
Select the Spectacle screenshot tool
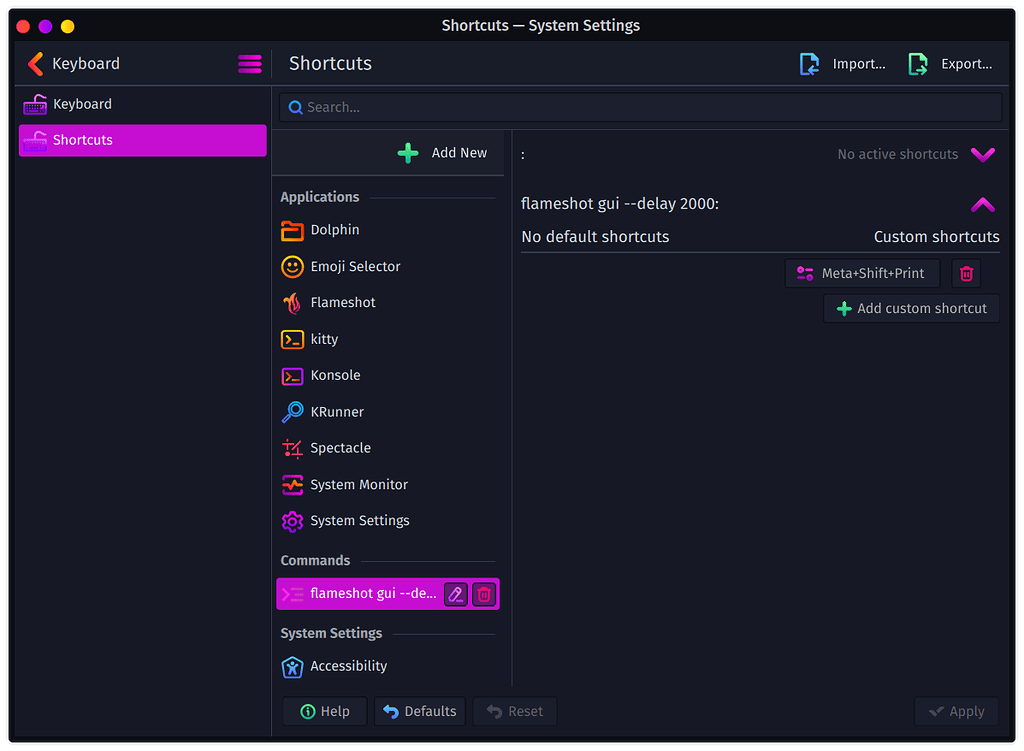341,447
